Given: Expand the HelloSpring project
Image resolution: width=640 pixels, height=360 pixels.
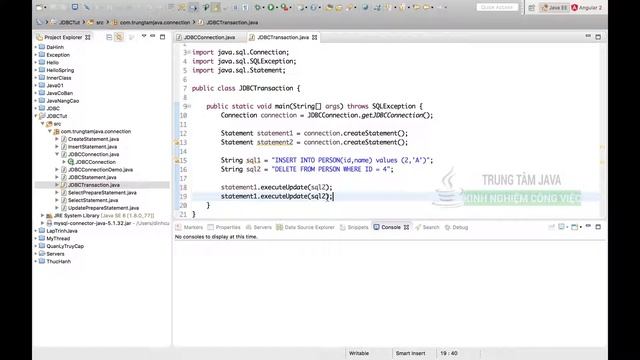Looking at the screenshot, I should click(36, 70).
